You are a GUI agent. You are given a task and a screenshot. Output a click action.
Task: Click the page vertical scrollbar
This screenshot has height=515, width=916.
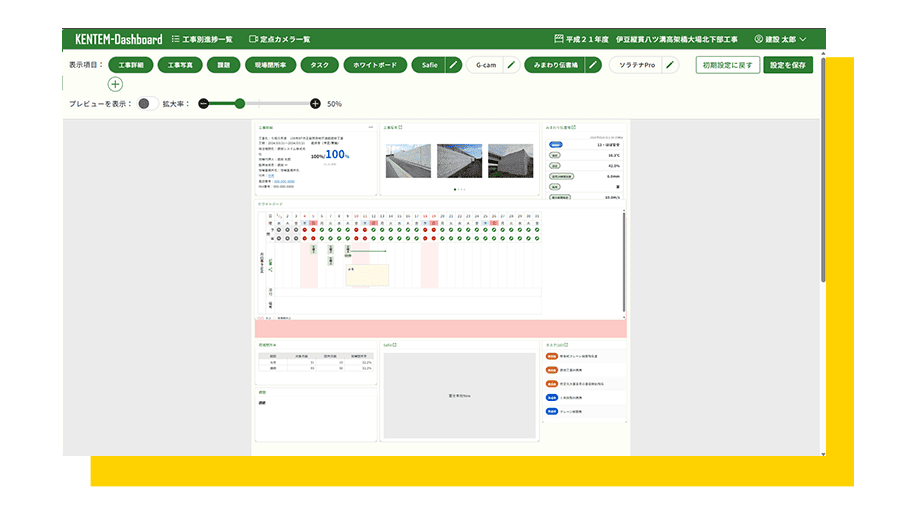tap(823, 169)
